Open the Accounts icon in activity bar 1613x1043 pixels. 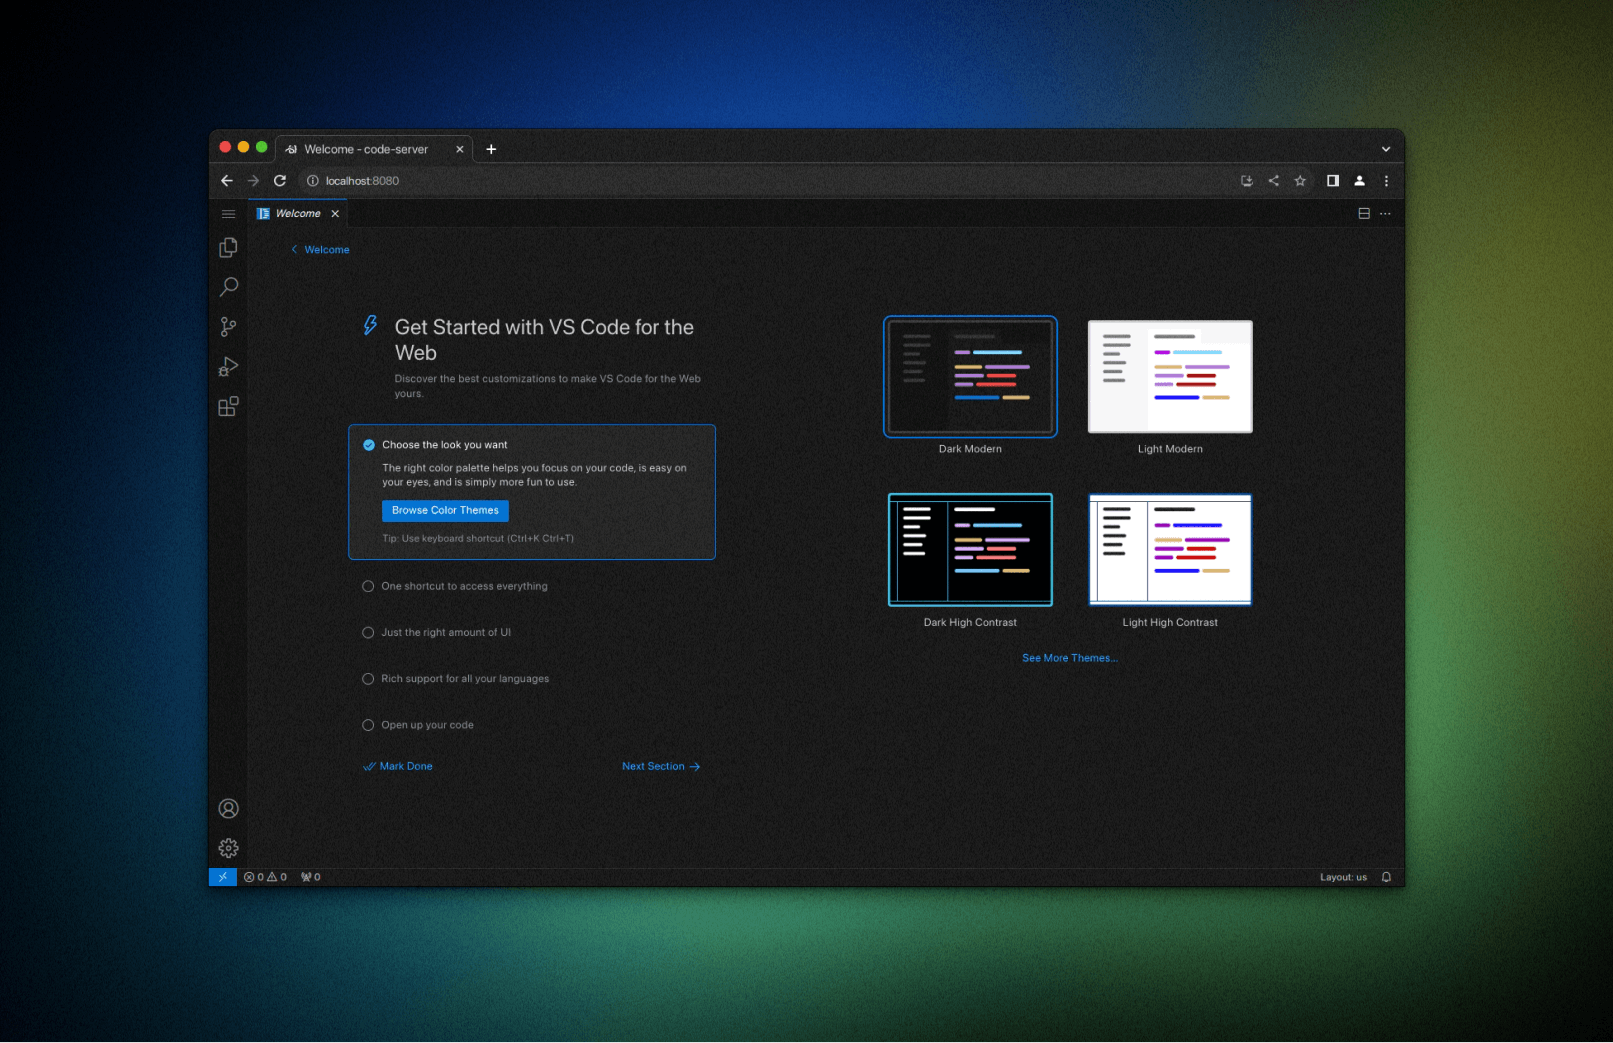(228, 808)
